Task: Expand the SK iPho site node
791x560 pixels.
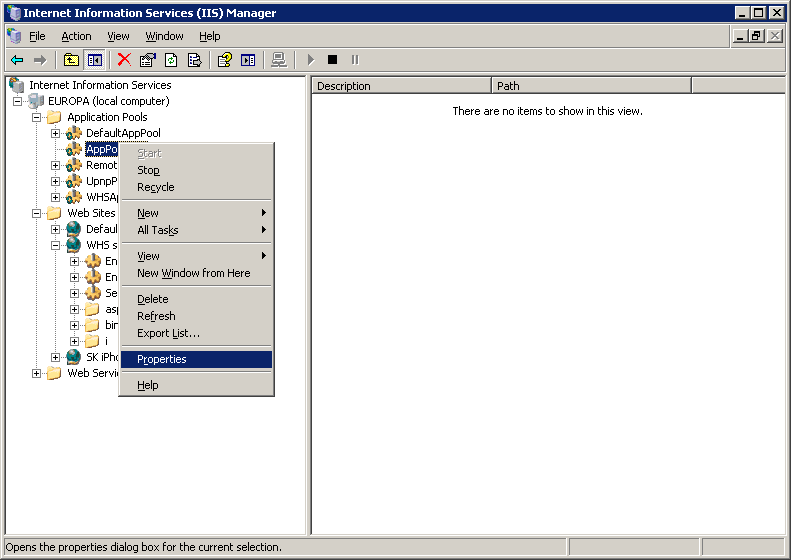Action: click(x=55, y=358)
